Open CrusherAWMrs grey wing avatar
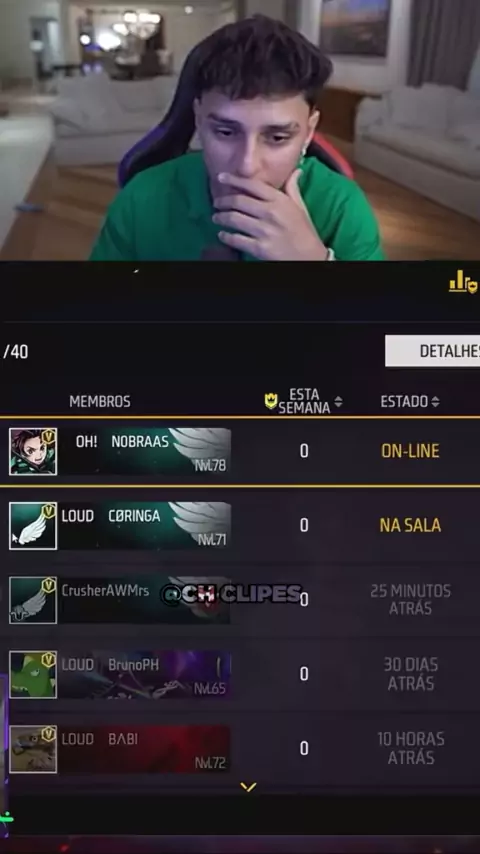This screenshot has height=854, width=480. click(33, 600)
